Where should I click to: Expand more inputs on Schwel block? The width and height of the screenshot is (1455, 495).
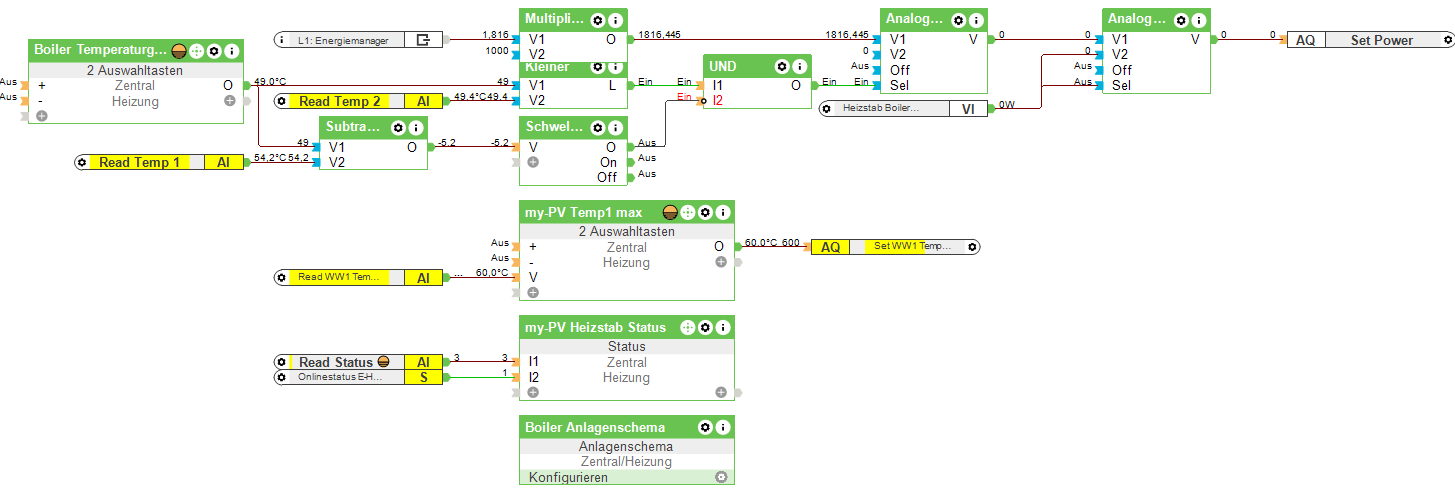click(x=533, y=162)
